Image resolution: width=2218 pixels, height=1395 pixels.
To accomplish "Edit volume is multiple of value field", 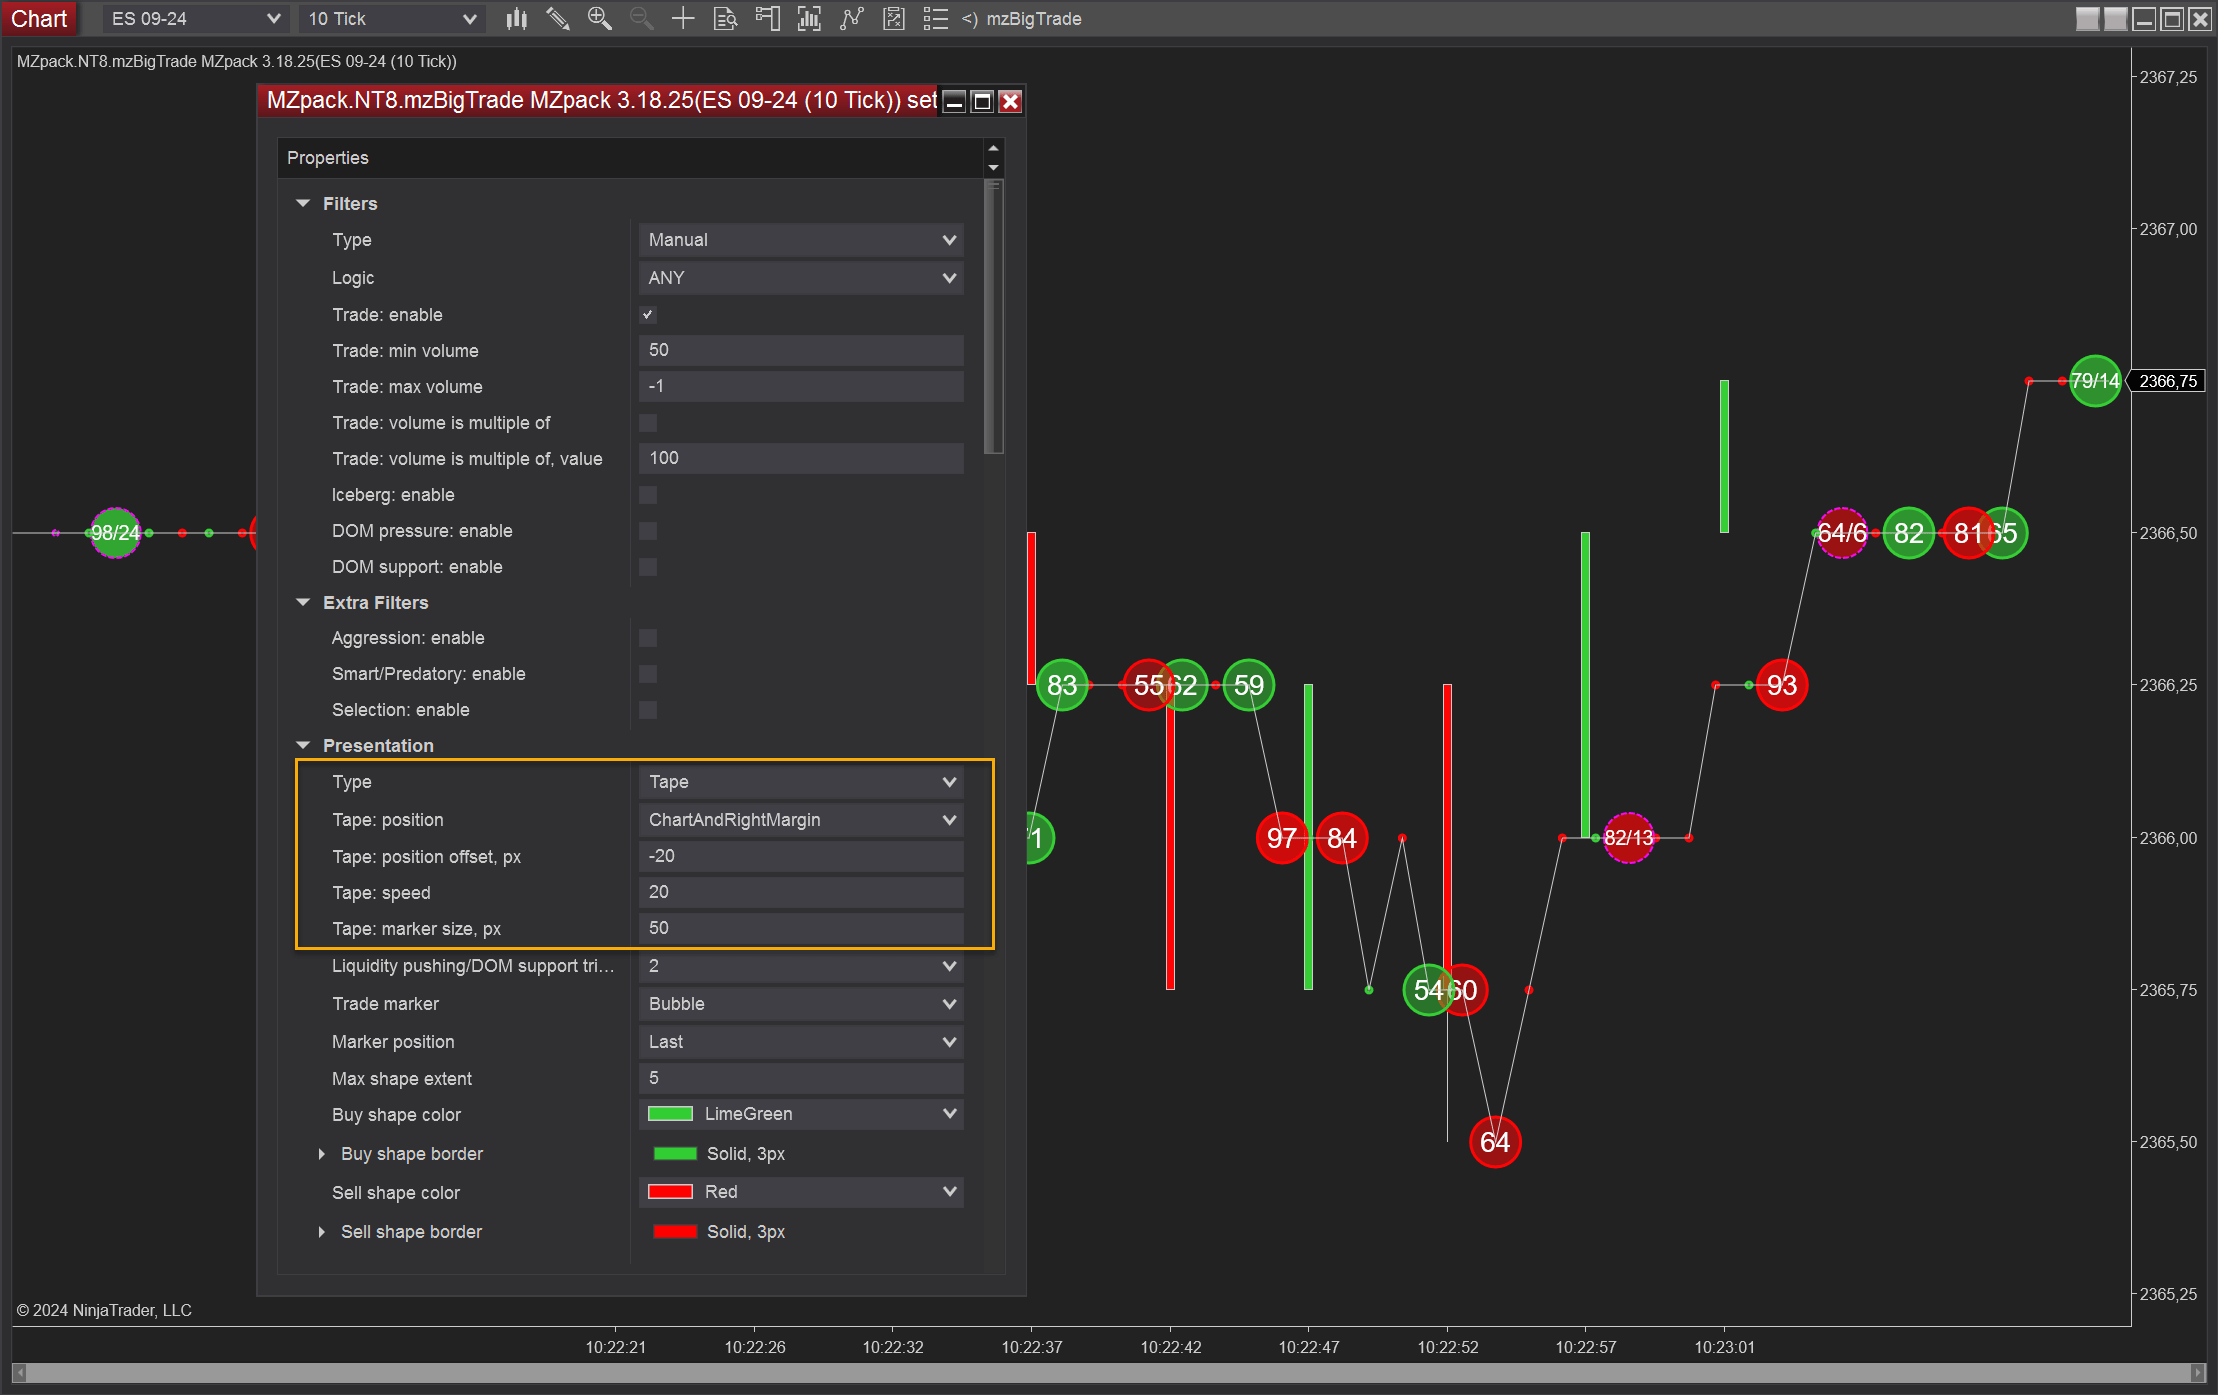I will [x=801, y=458].
